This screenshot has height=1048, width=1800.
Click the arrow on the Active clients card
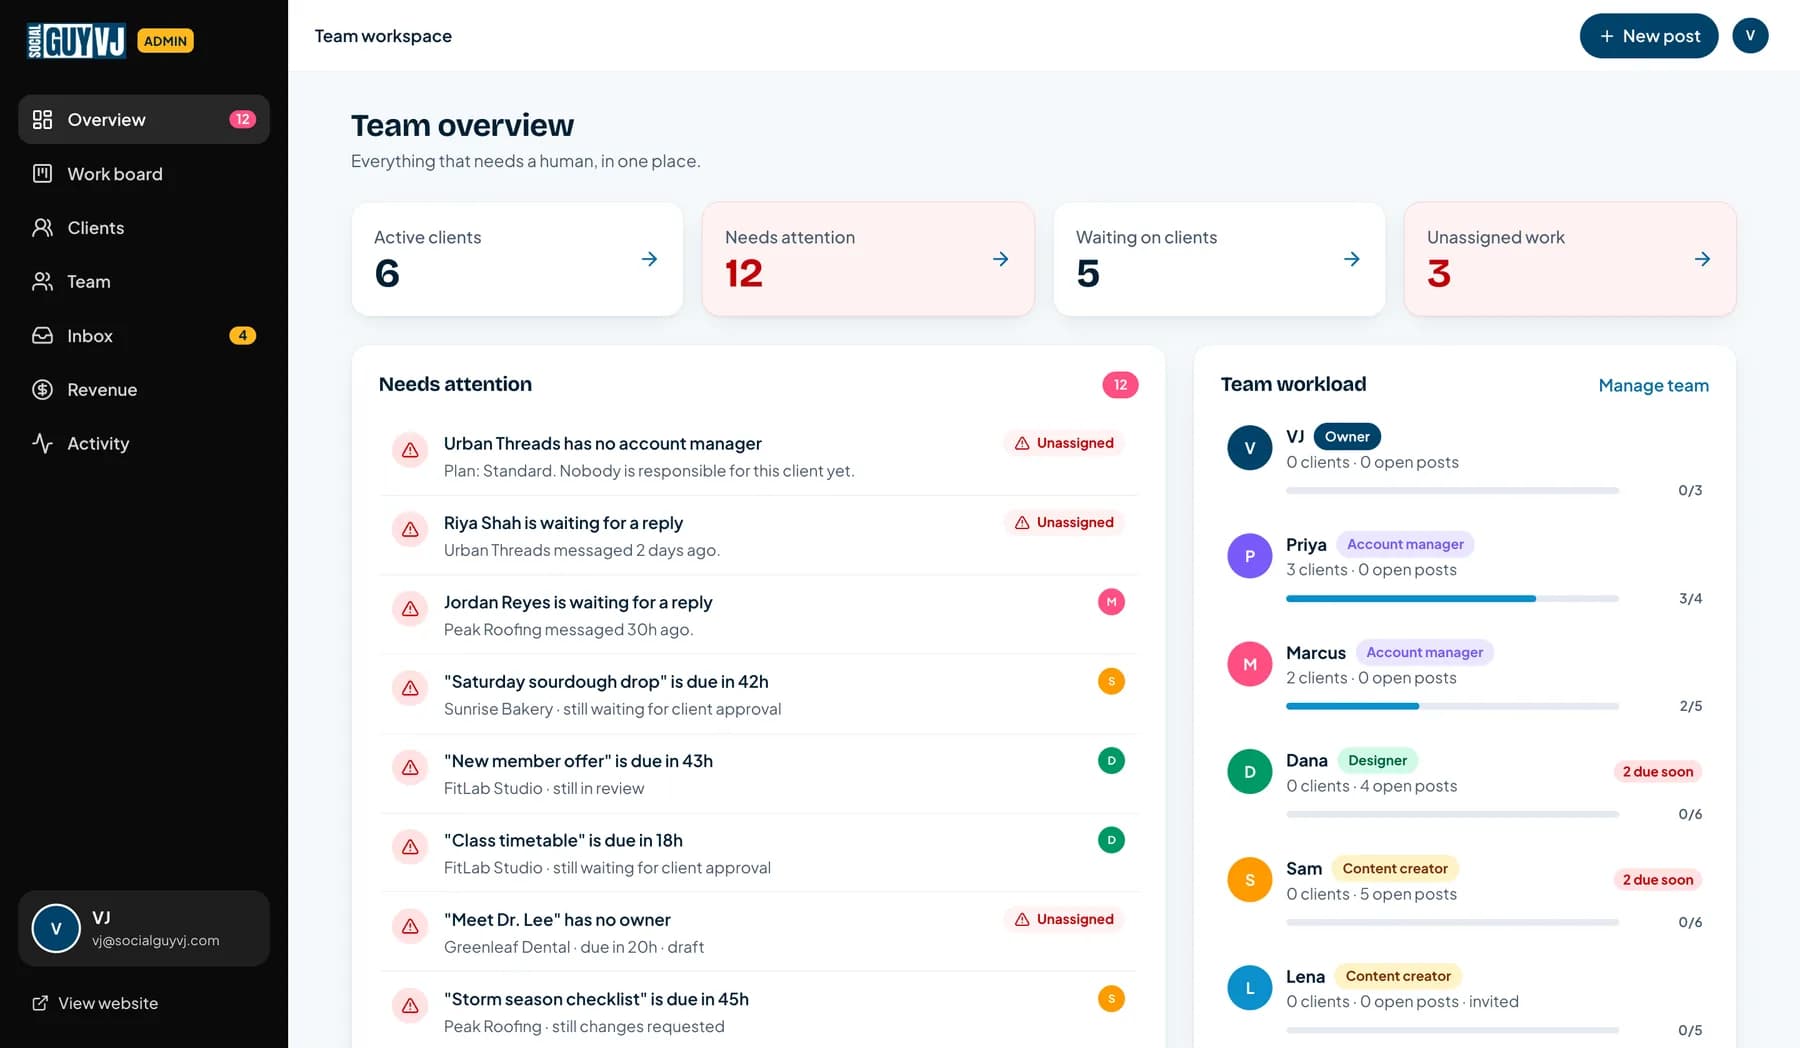(649, 259)
